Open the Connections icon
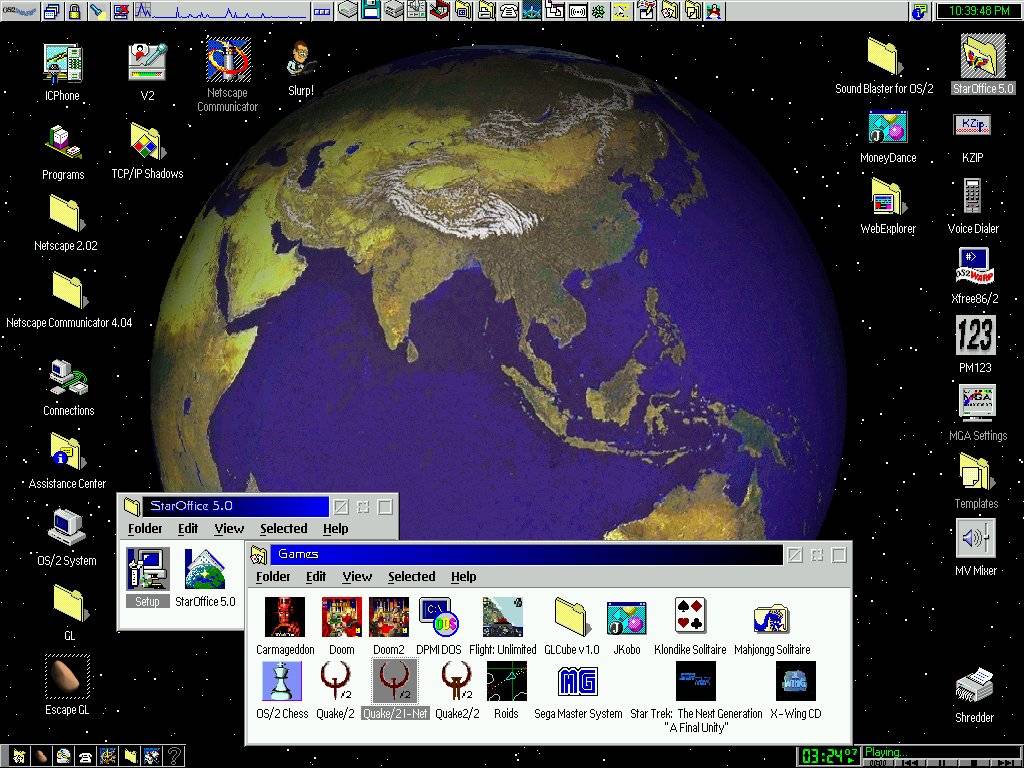 pyautogui.click(x=69, y=388)
